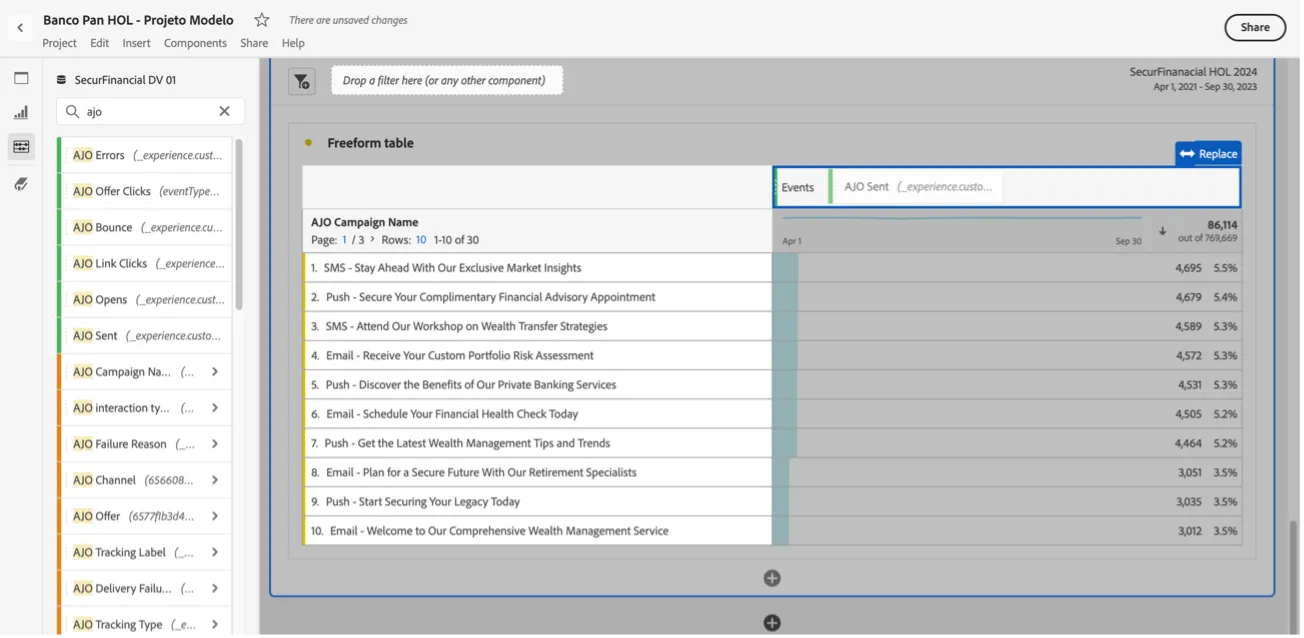The width and height of the screenshot is (1304, 638).
Task: Click the sort arrow in the AJO Sent column
Action: pos(1162,231)
